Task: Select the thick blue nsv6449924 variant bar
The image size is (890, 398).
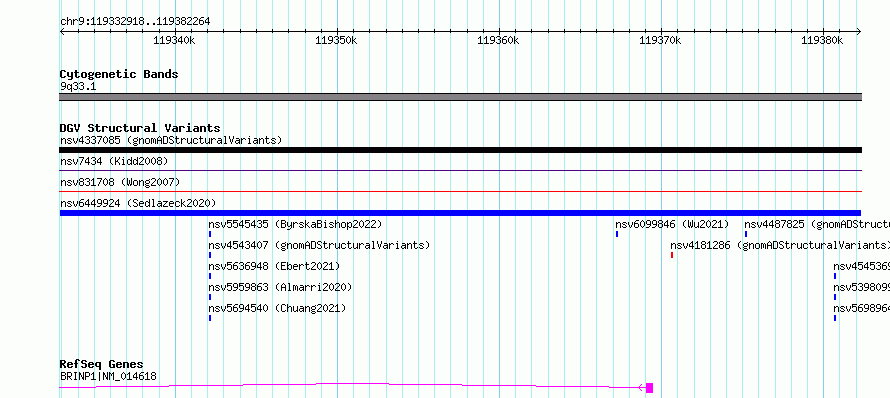Action: [x=460, y=213]
